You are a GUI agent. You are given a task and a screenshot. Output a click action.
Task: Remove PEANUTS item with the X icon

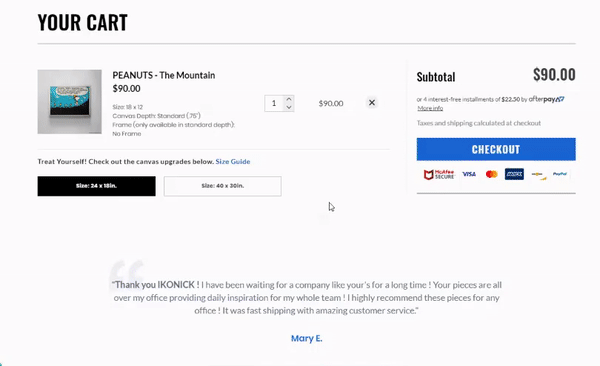[372, 103]
